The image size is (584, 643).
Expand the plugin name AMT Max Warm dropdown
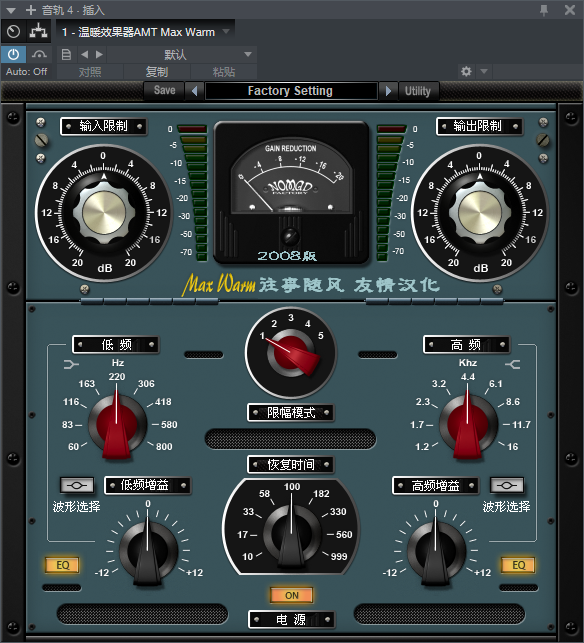click(226, 32)
